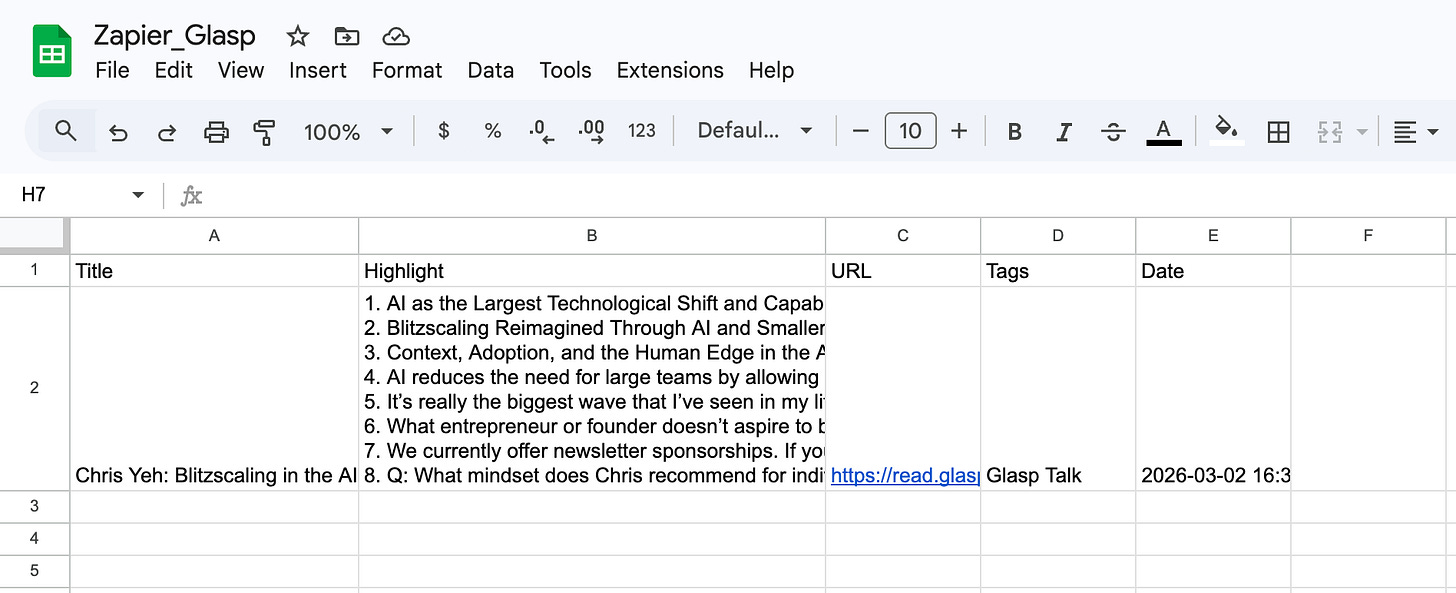Open the Data menu
Viewport: 1456px width, 593px height.
[491, 71]
